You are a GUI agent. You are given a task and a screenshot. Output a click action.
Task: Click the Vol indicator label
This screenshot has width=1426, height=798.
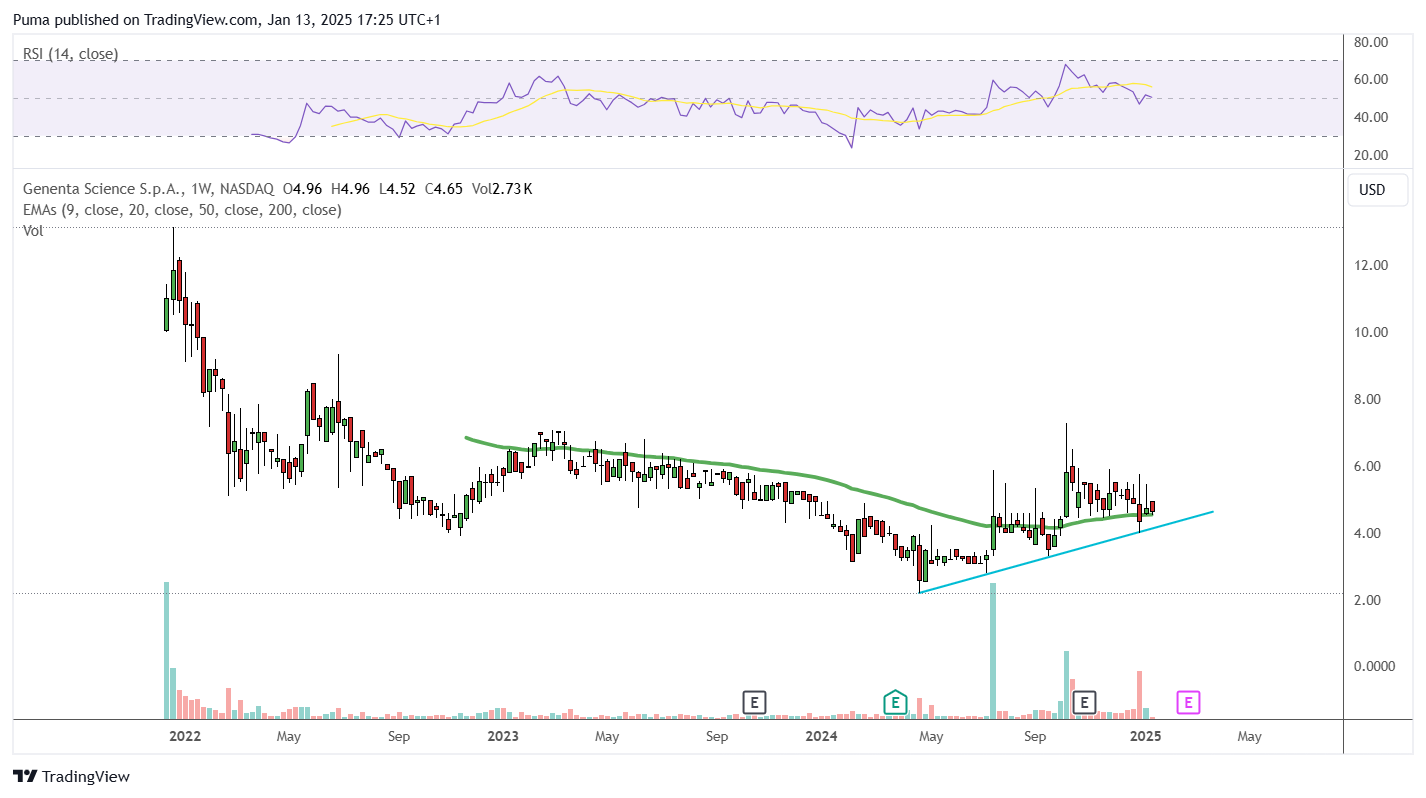click(x=33, y=230)
